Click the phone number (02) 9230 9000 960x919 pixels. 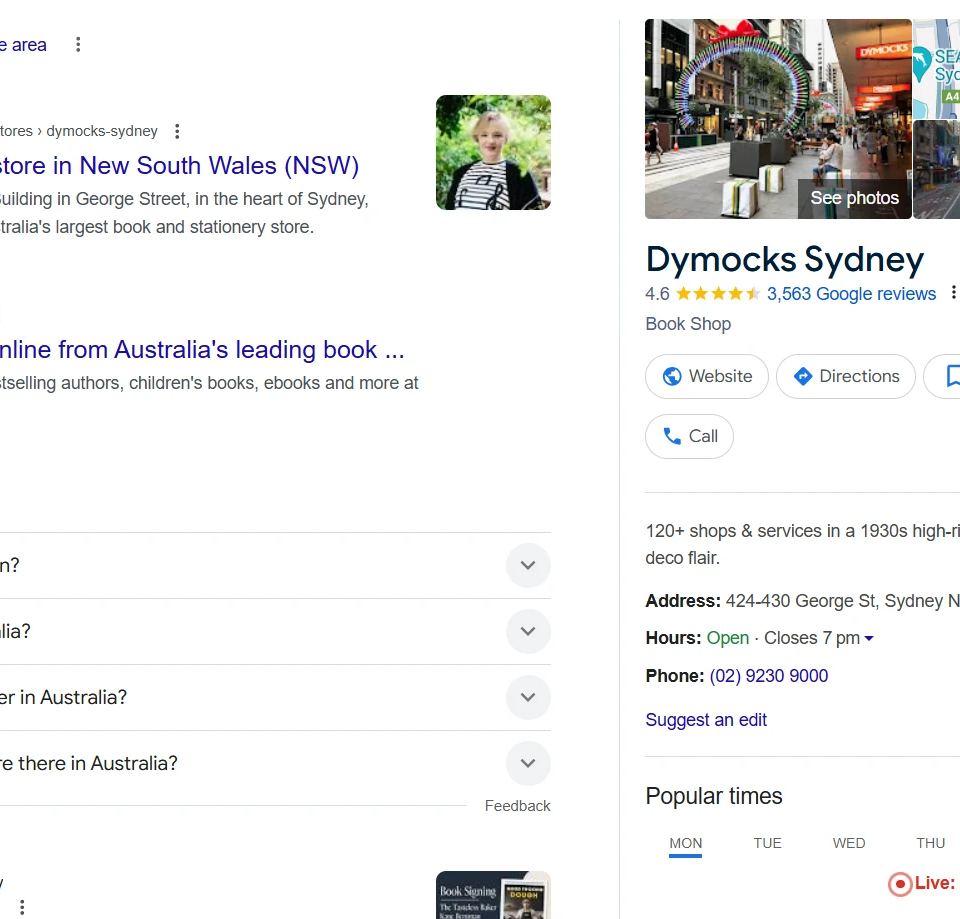[x=768, y=676]
